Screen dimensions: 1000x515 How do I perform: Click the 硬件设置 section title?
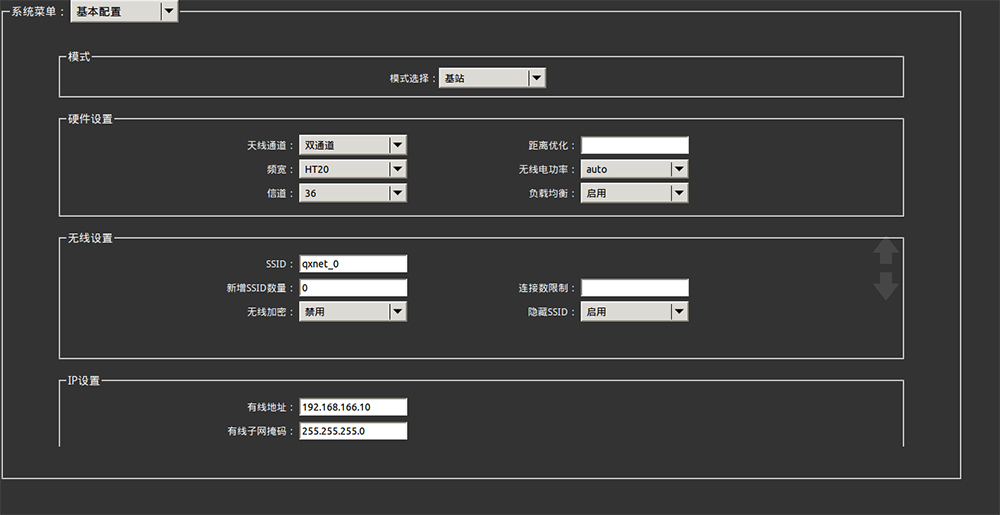(90, 119)
